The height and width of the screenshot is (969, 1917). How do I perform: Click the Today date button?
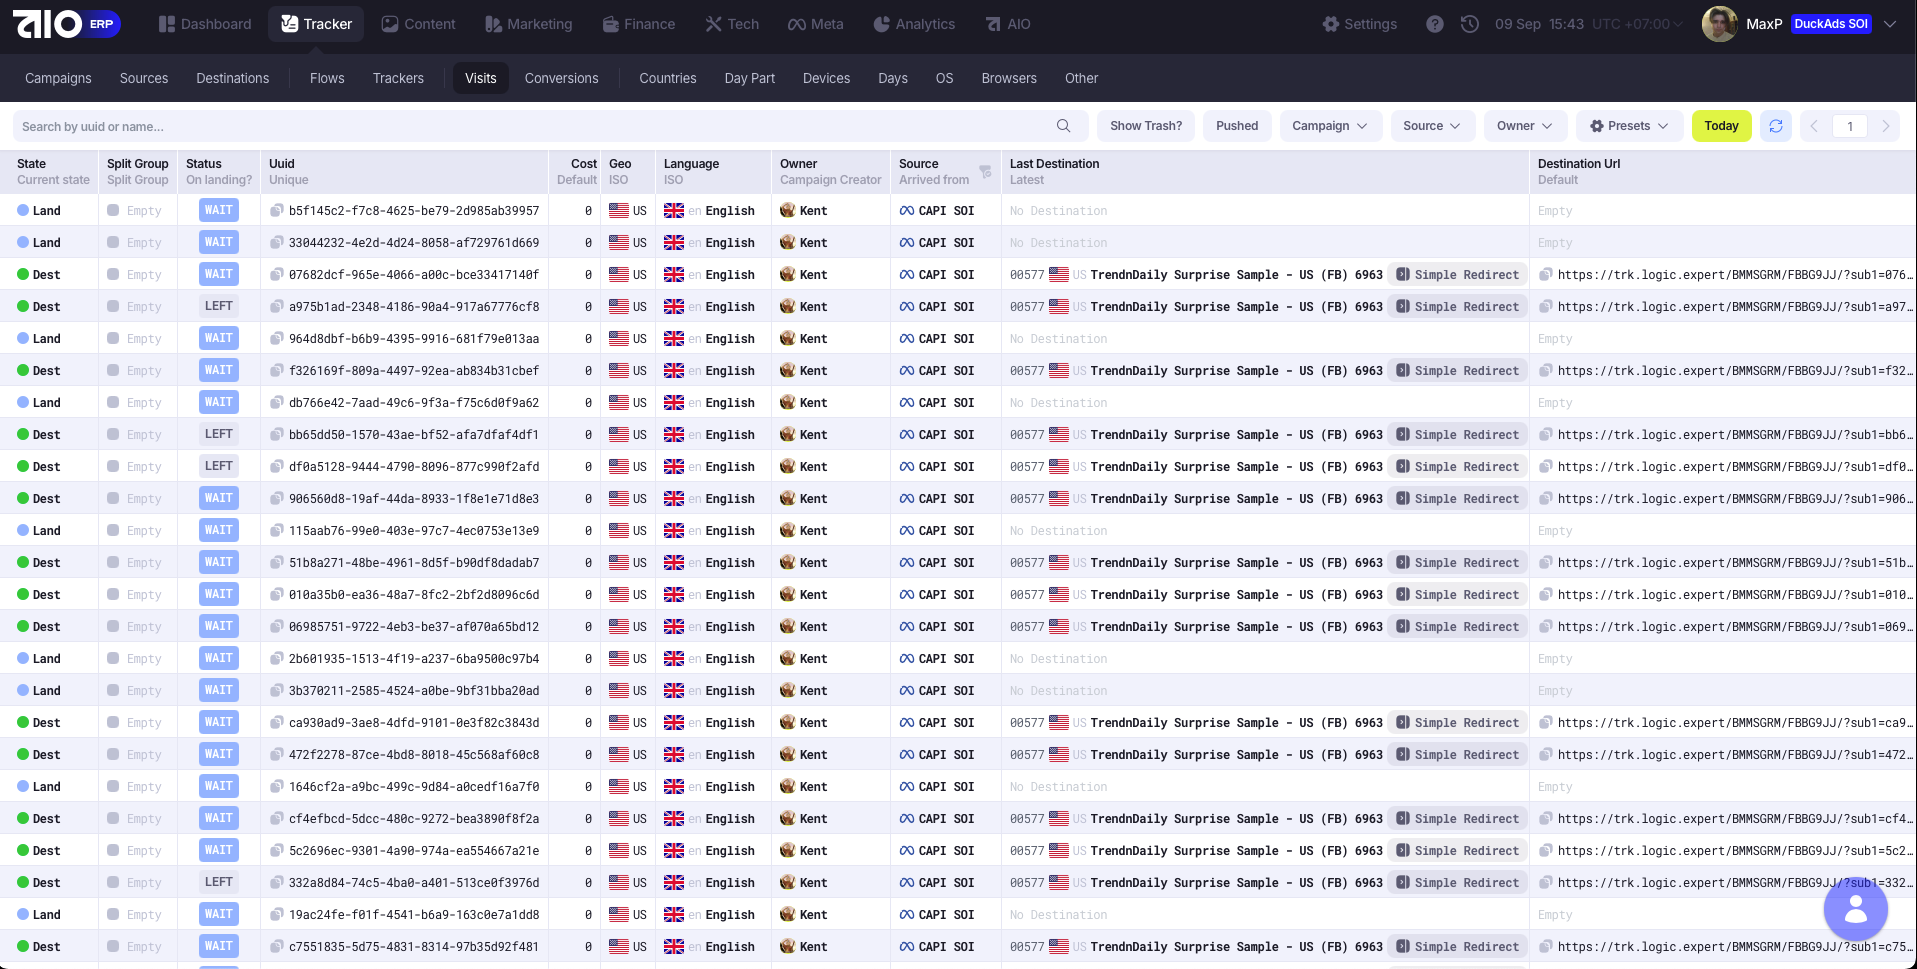coord(1721,126)
